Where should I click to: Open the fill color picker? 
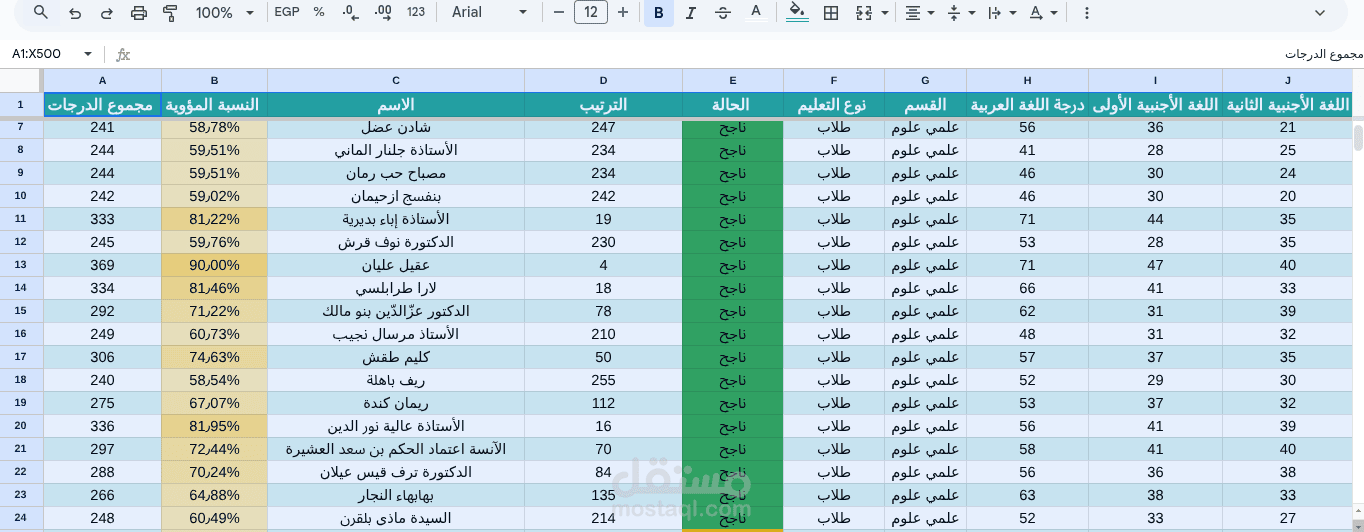point(797,13)
